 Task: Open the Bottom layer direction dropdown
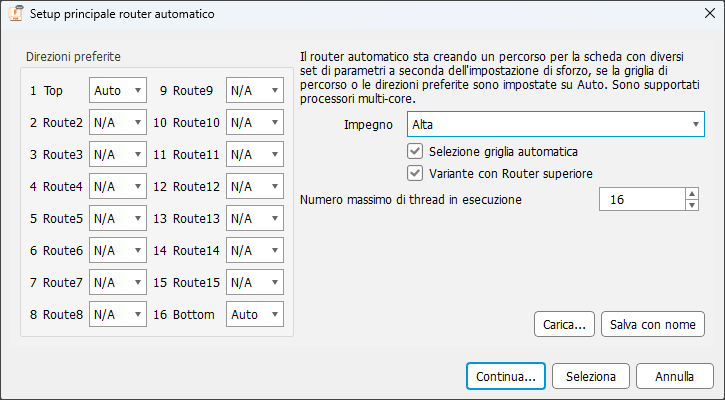[x=255, y=314]
